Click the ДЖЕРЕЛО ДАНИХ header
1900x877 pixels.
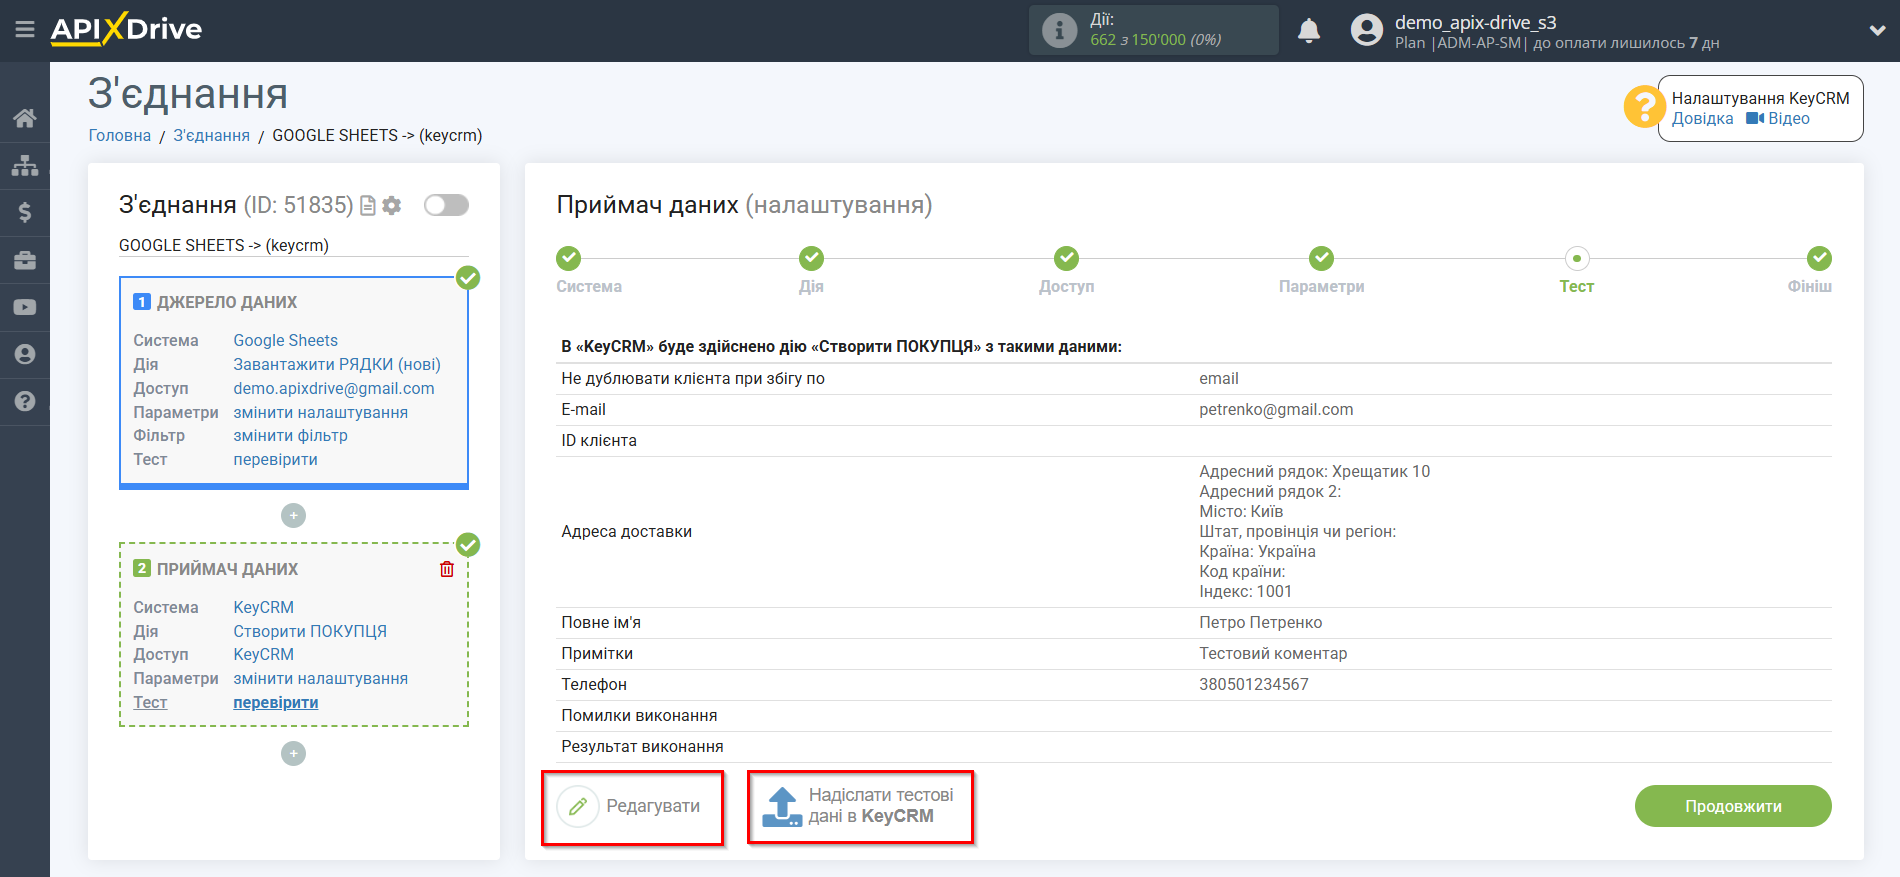click(x=227, y=302)
